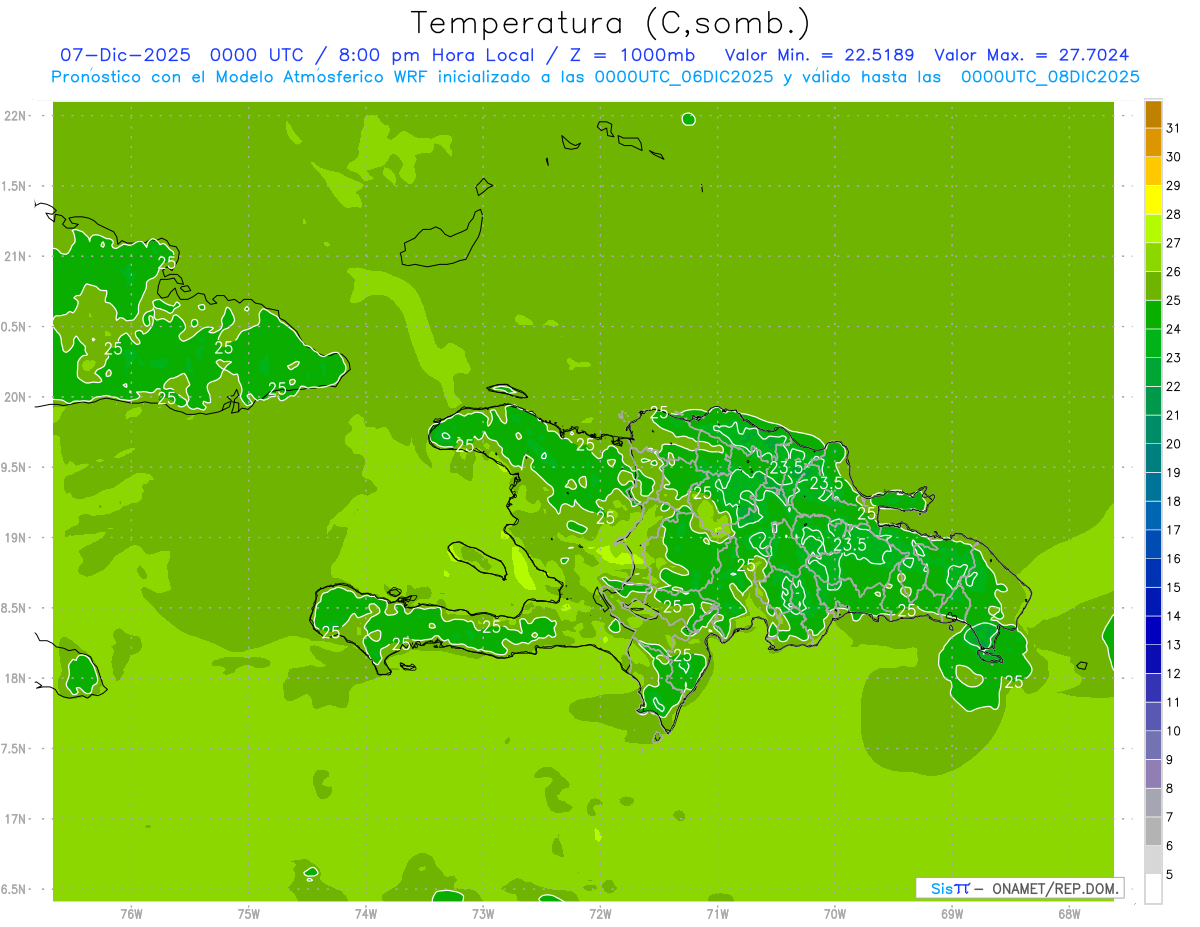
Task: Click the latitude label '18N'
Action: [x=15, y=679]
